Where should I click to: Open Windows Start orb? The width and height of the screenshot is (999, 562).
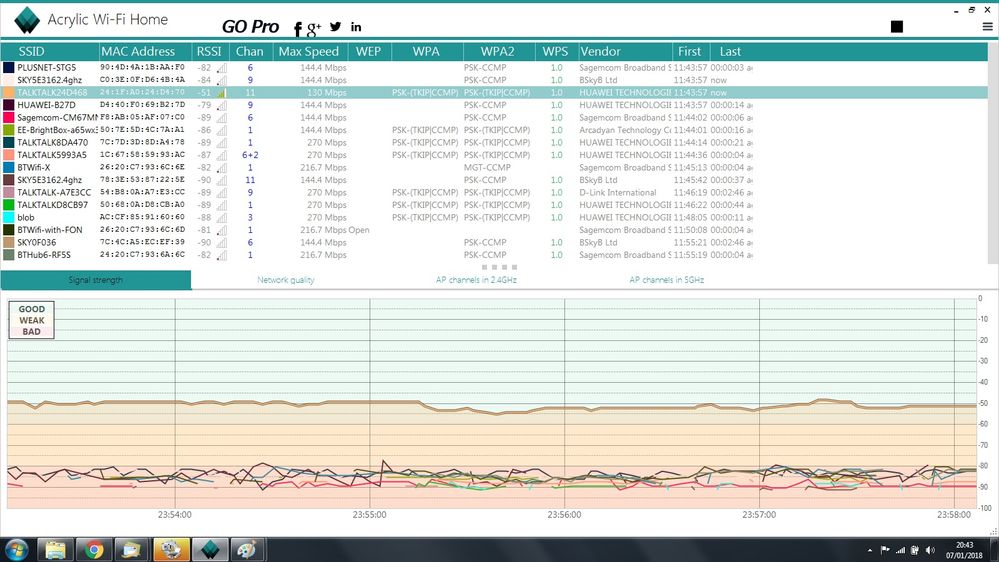(16, 549)
